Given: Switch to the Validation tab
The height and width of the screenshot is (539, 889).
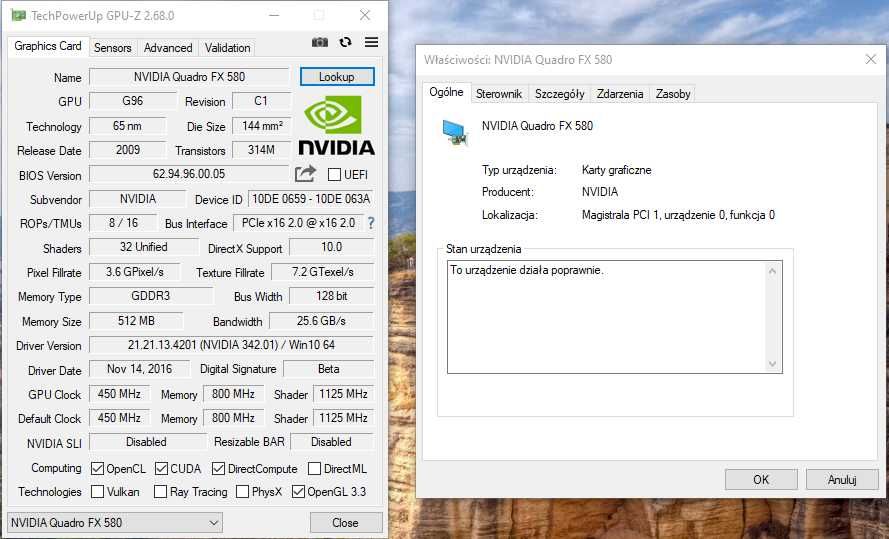Looking at the screenshot, I should click(x=227, y=48).
